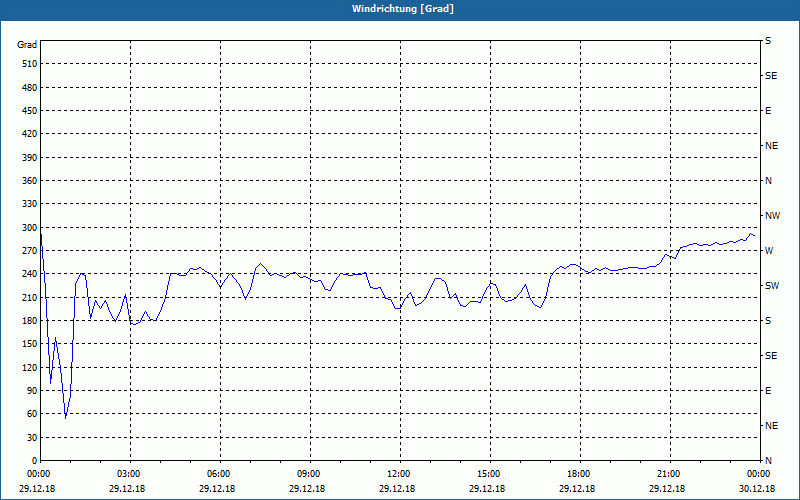Select the Grad unit label on y-axis
The width and height of the screenshot is (800, 500).
coord(27,45)
